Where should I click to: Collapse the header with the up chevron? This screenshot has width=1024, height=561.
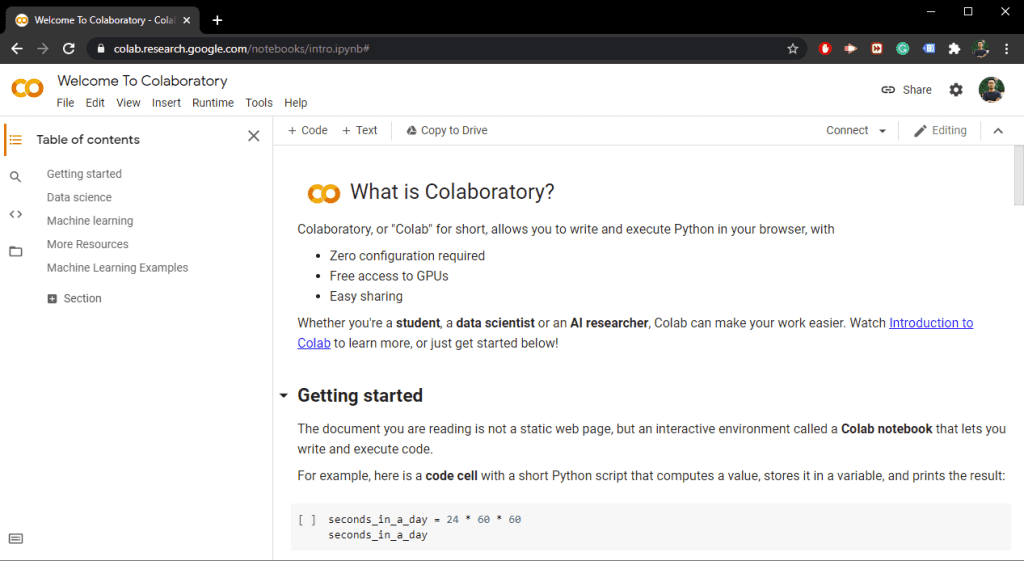tap(998, 131)
